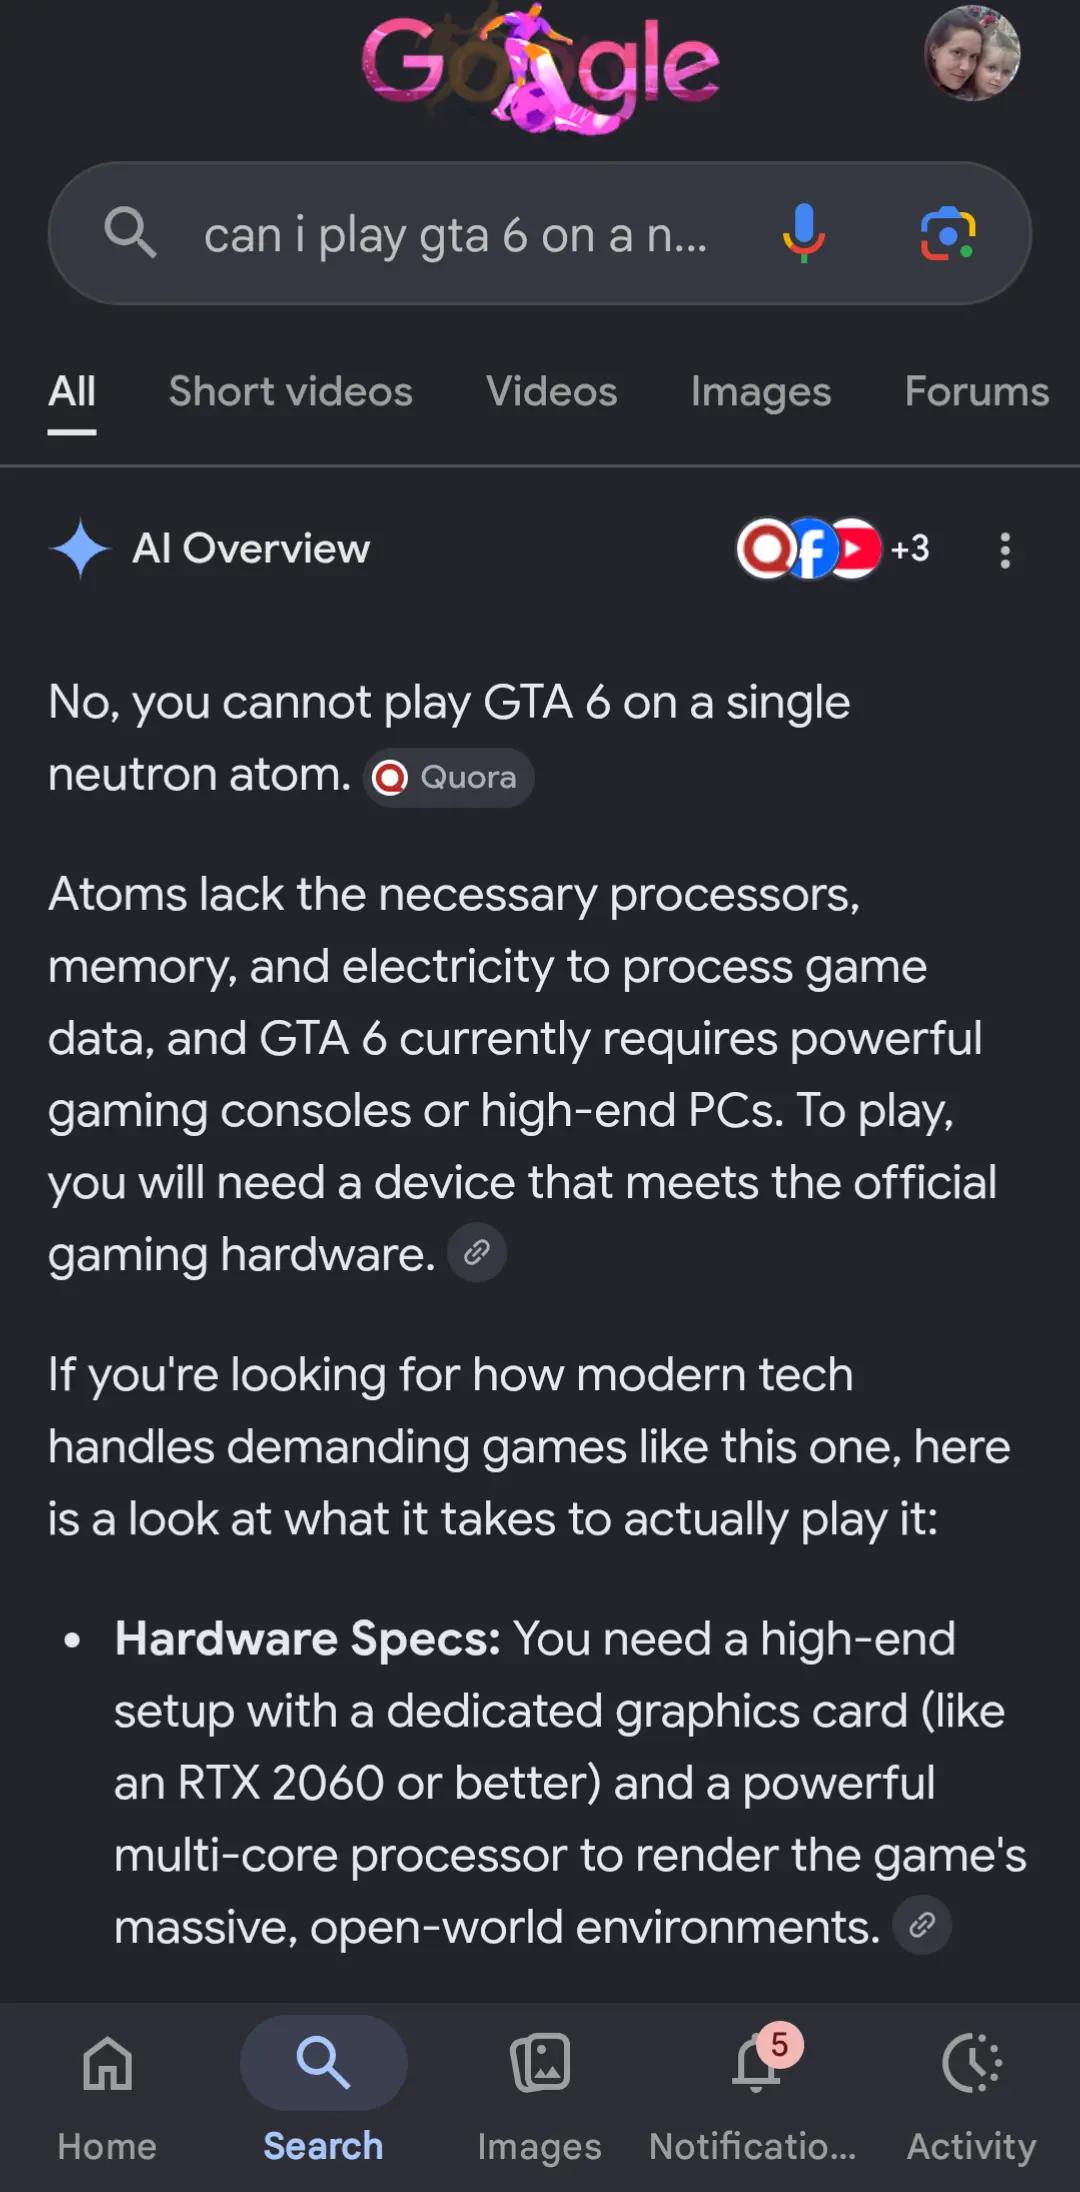Tap the Google doodle logo
The image size is (1080, 2192).
pyautogui.click(x=540, y=67)
